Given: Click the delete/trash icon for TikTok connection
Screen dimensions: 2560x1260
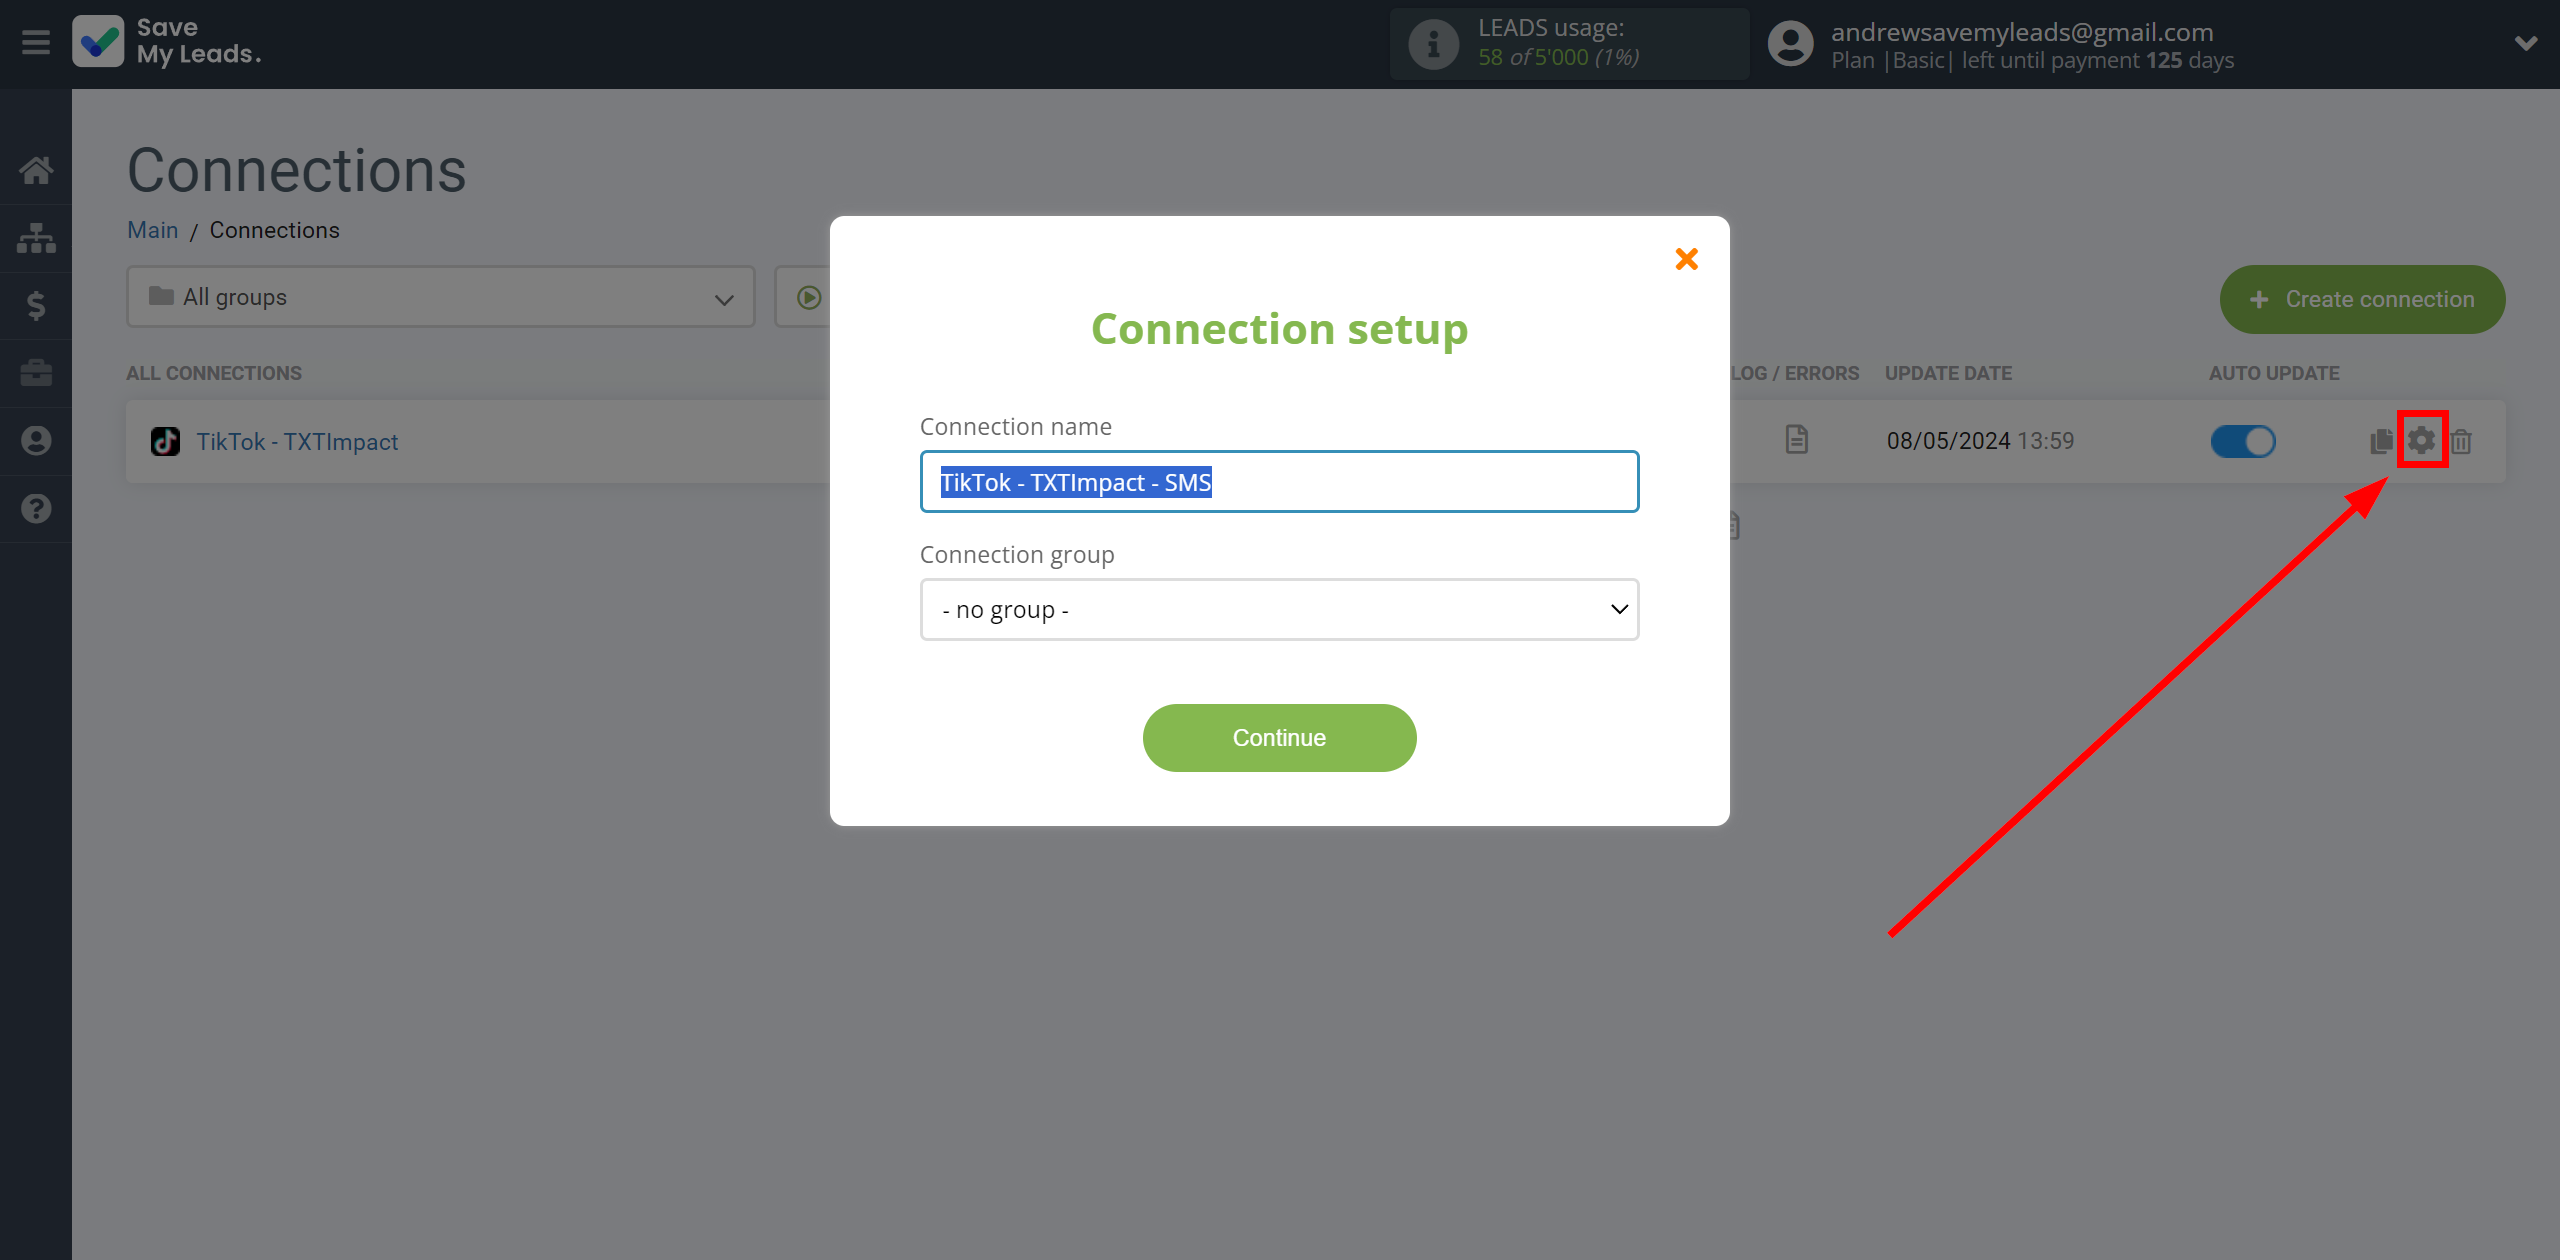Looking at the screenshot, I should (x=2462, y=441).
